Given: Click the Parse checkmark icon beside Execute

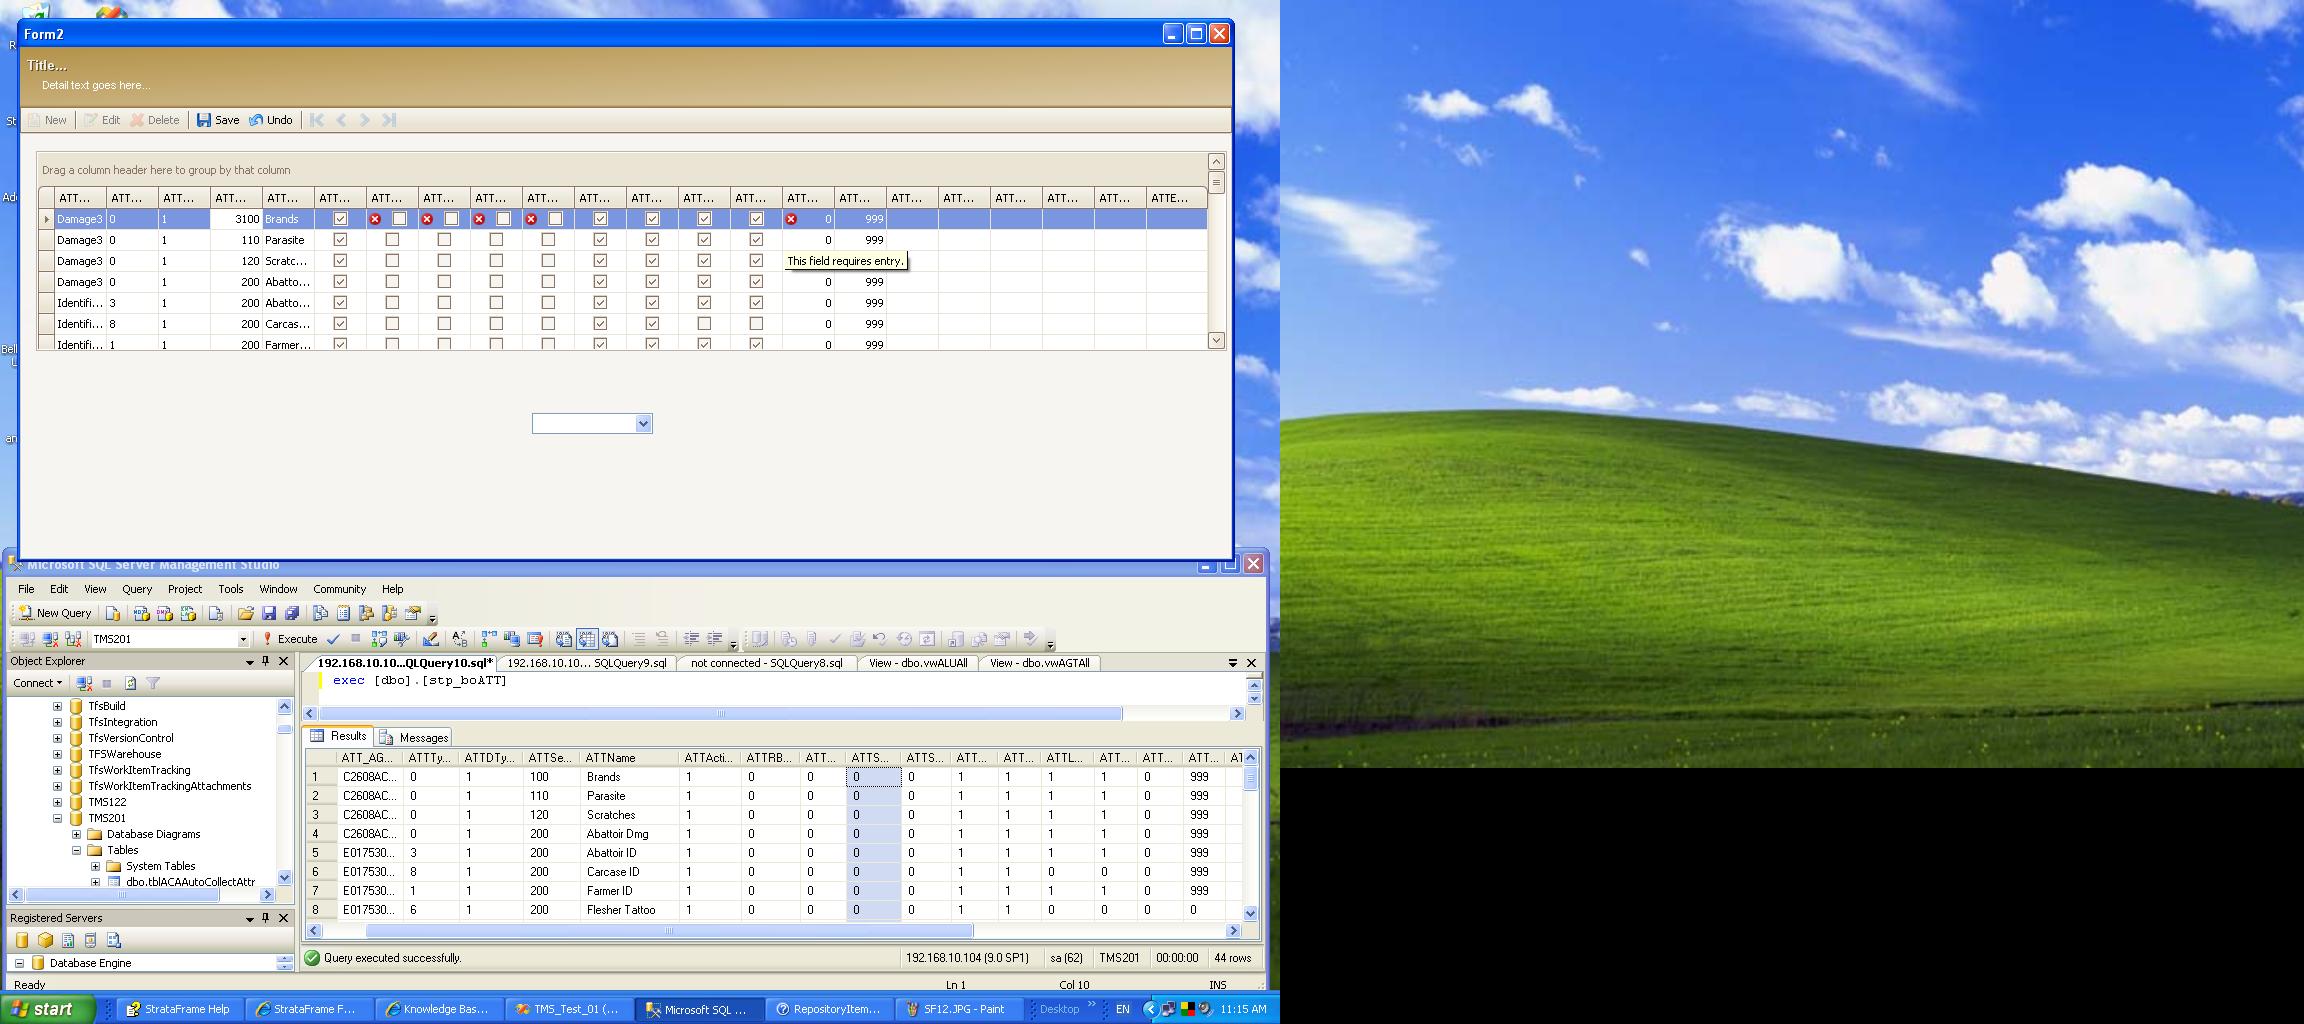Looking at the screenshot, I should [x=333, y=639].
